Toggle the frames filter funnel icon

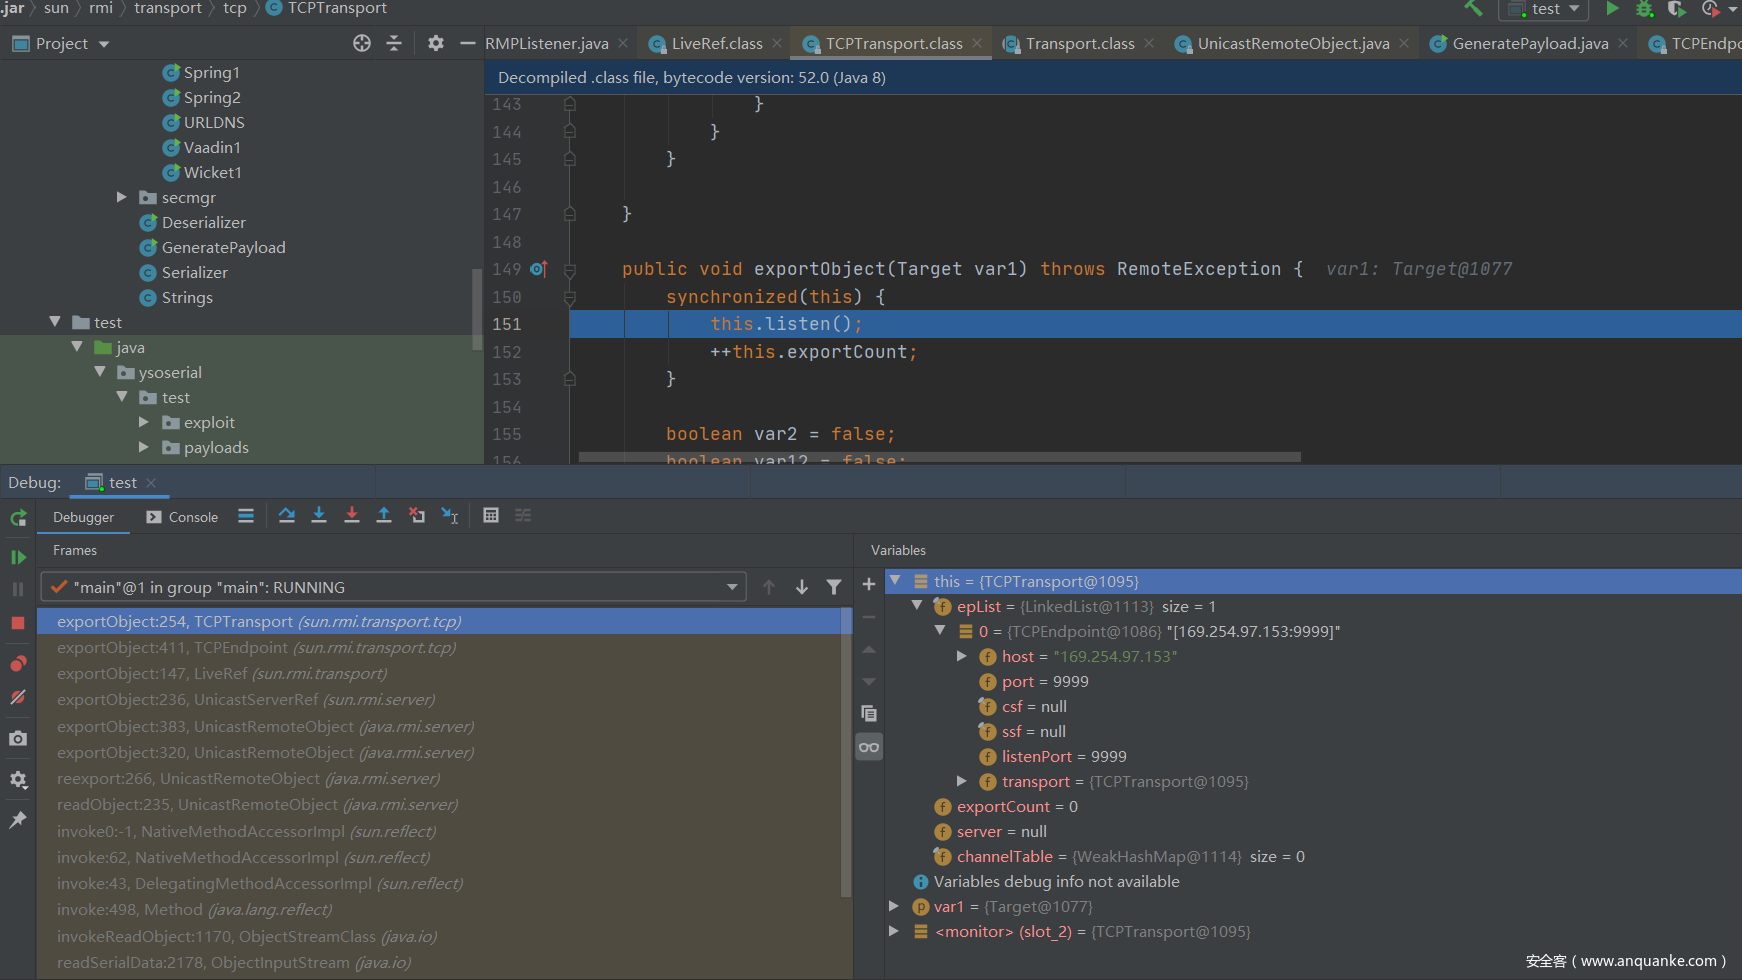[x=834, y=587]
